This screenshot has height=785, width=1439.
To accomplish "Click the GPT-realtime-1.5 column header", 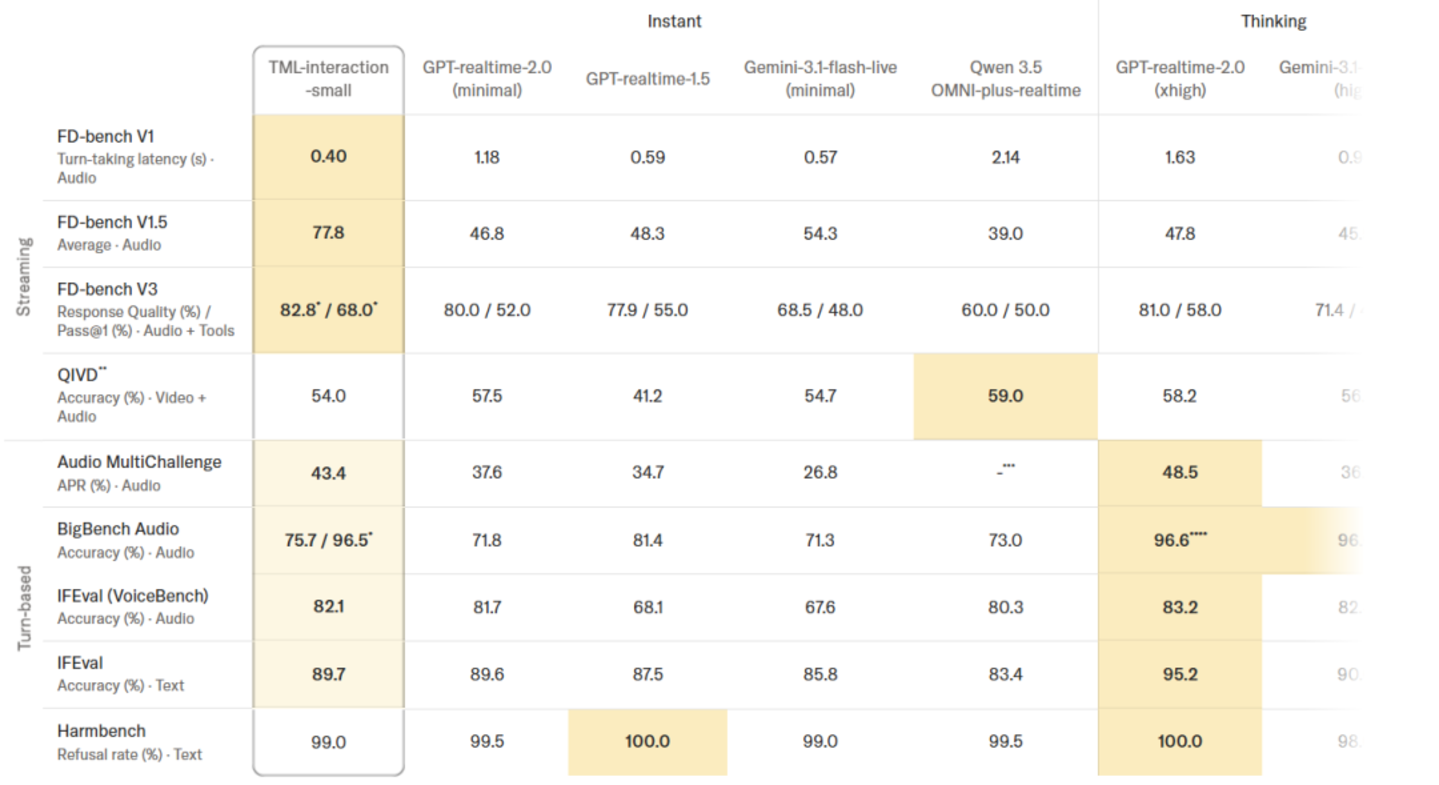I will (x=648, y=79).
